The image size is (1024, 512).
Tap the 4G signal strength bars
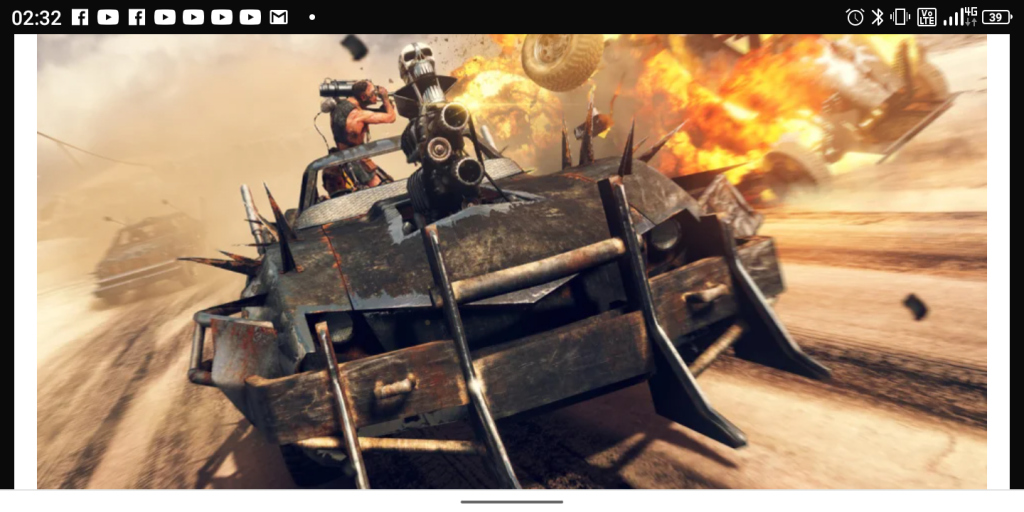pos(961,16)
